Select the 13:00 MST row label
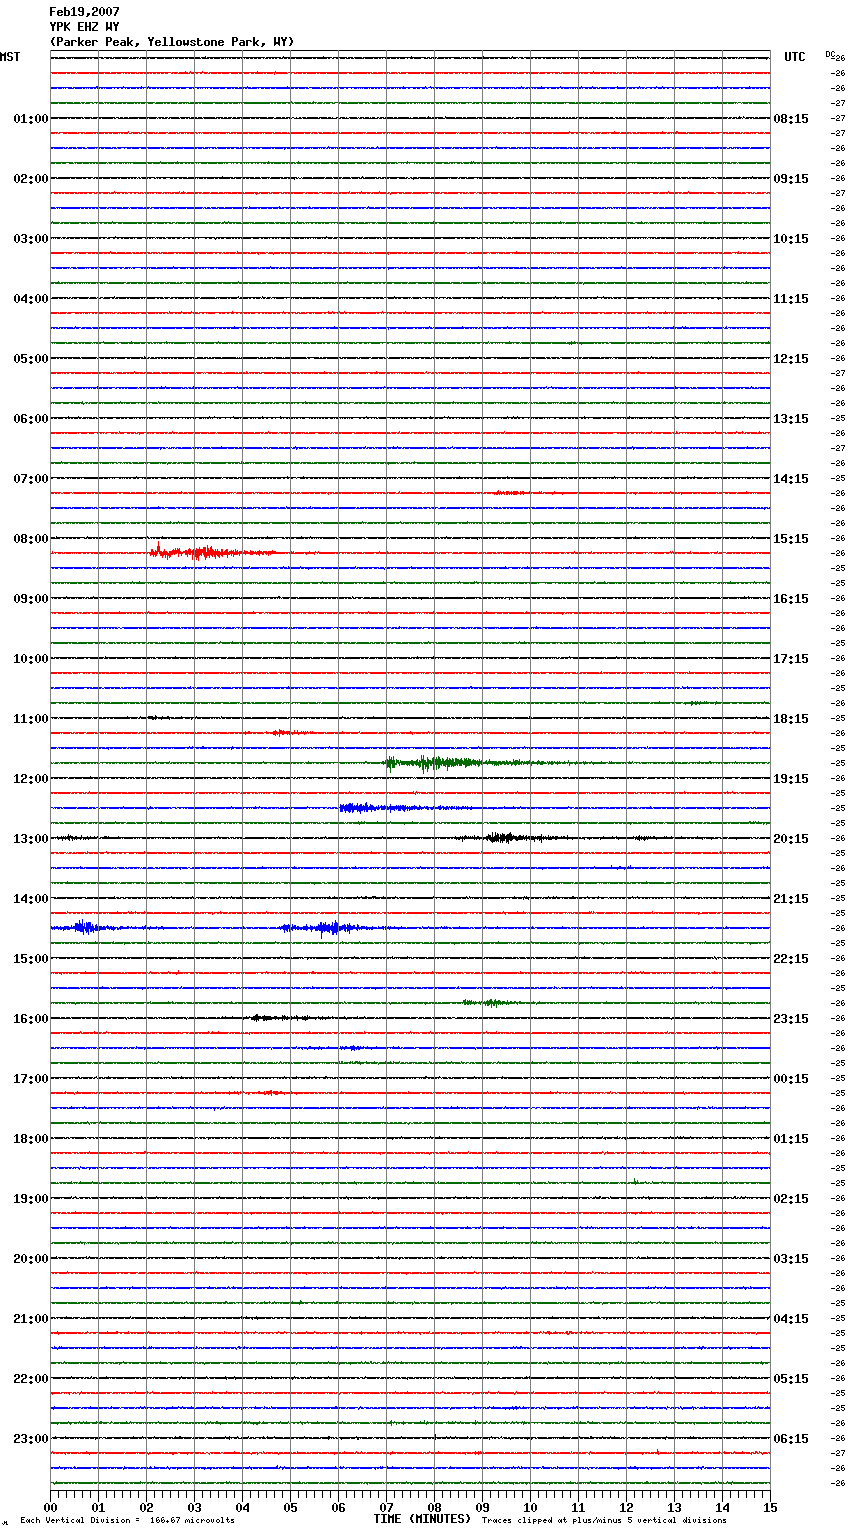The width and height of the screenshot is (850, 1534). (x=31, y=839)
